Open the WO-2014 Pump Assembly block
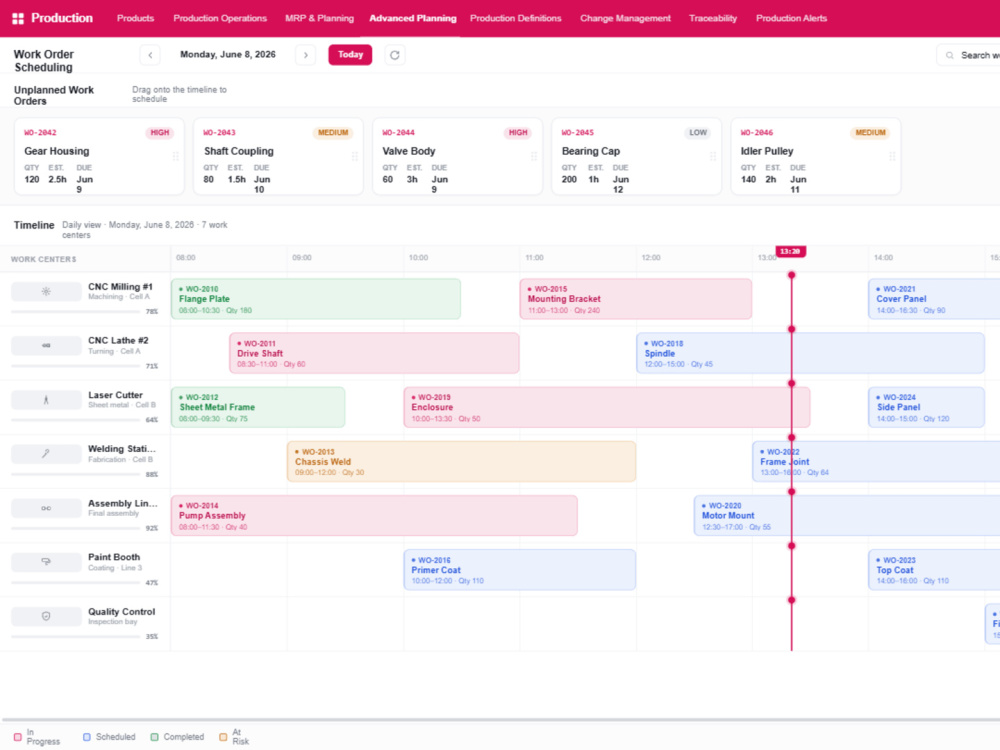This screenshot has width=1000, height=750. point(374,515)
